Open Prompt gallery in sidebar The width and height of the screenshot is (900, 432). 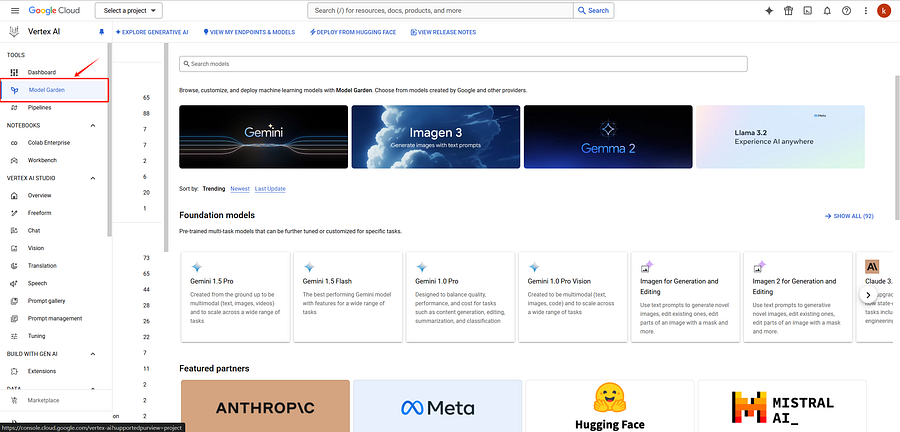pyautogui.click(x=46, y=301)
